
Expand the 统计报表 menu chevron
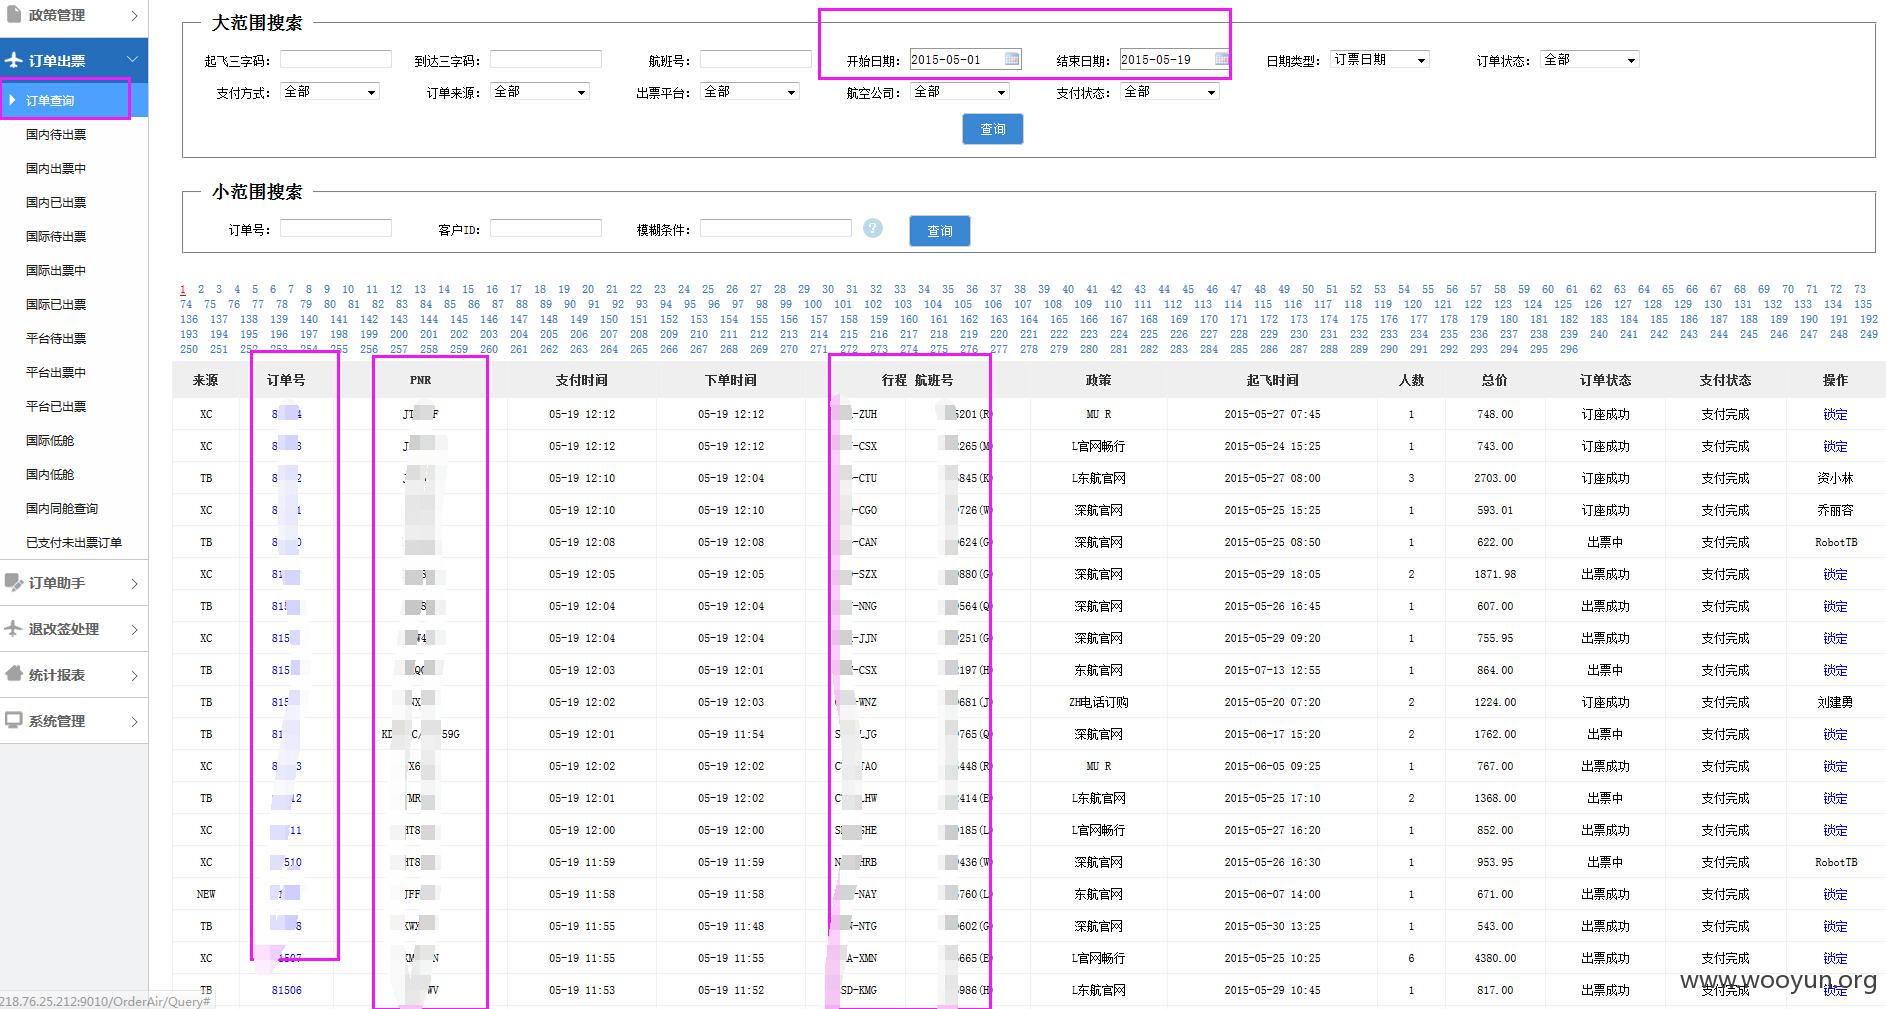(134, 675)
